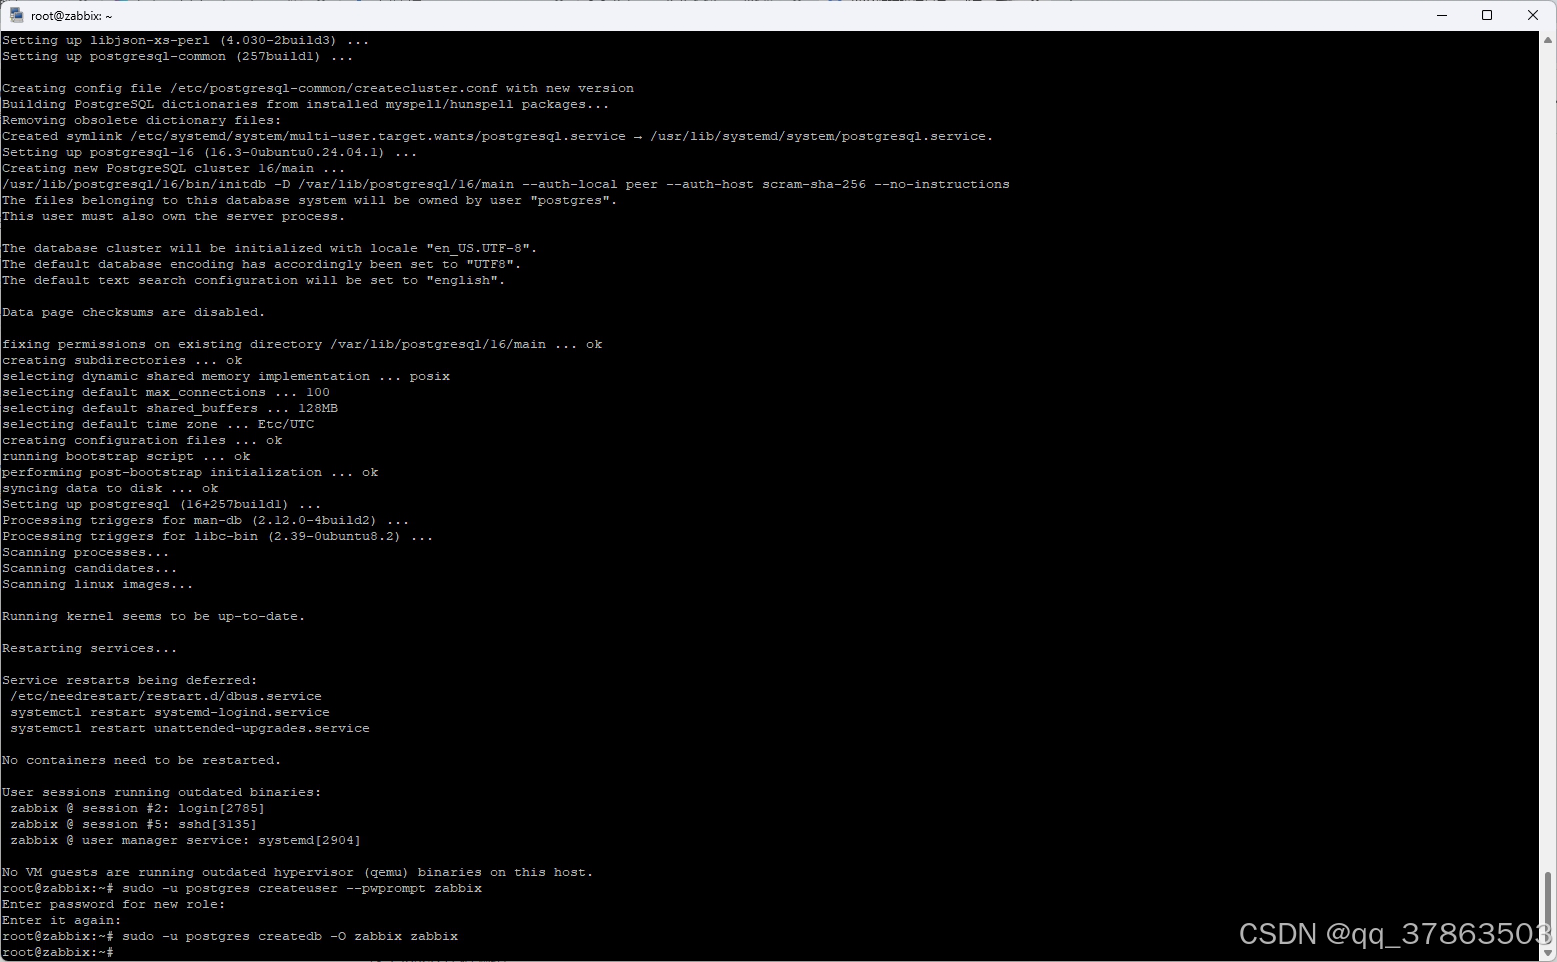Click 'syncing data to disk ... ok'

point(110,488)
